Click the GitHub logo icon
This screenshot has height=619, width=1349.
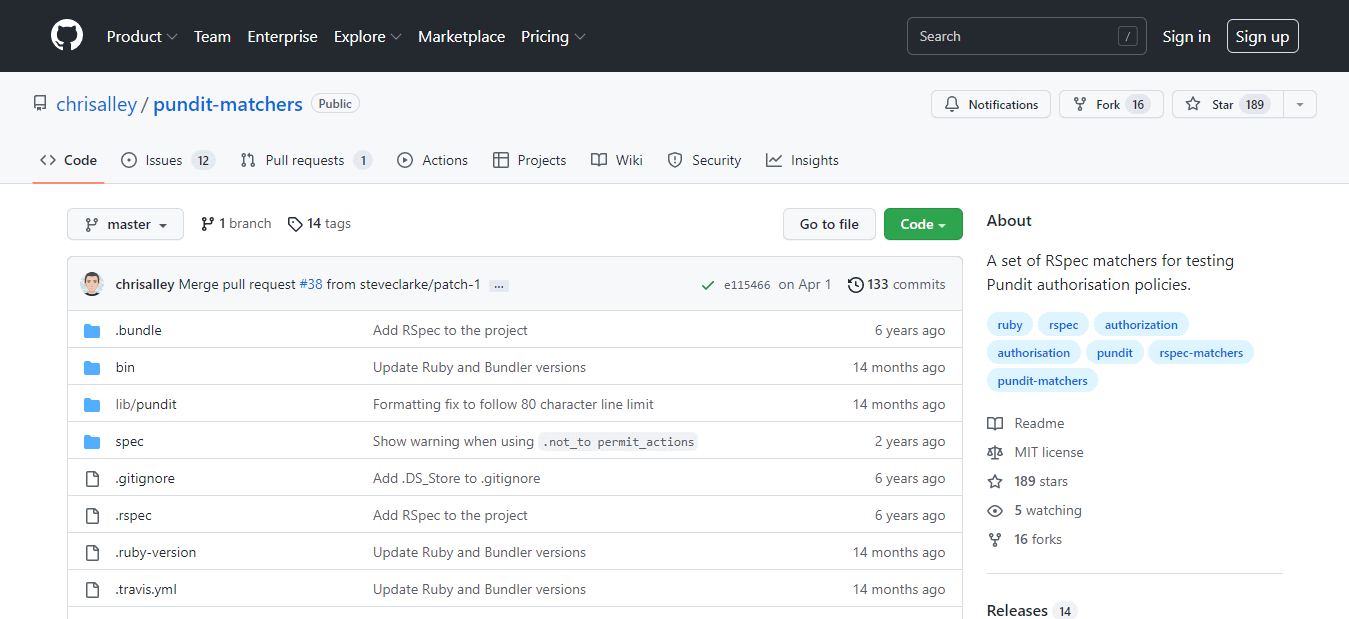click(67, 36)
